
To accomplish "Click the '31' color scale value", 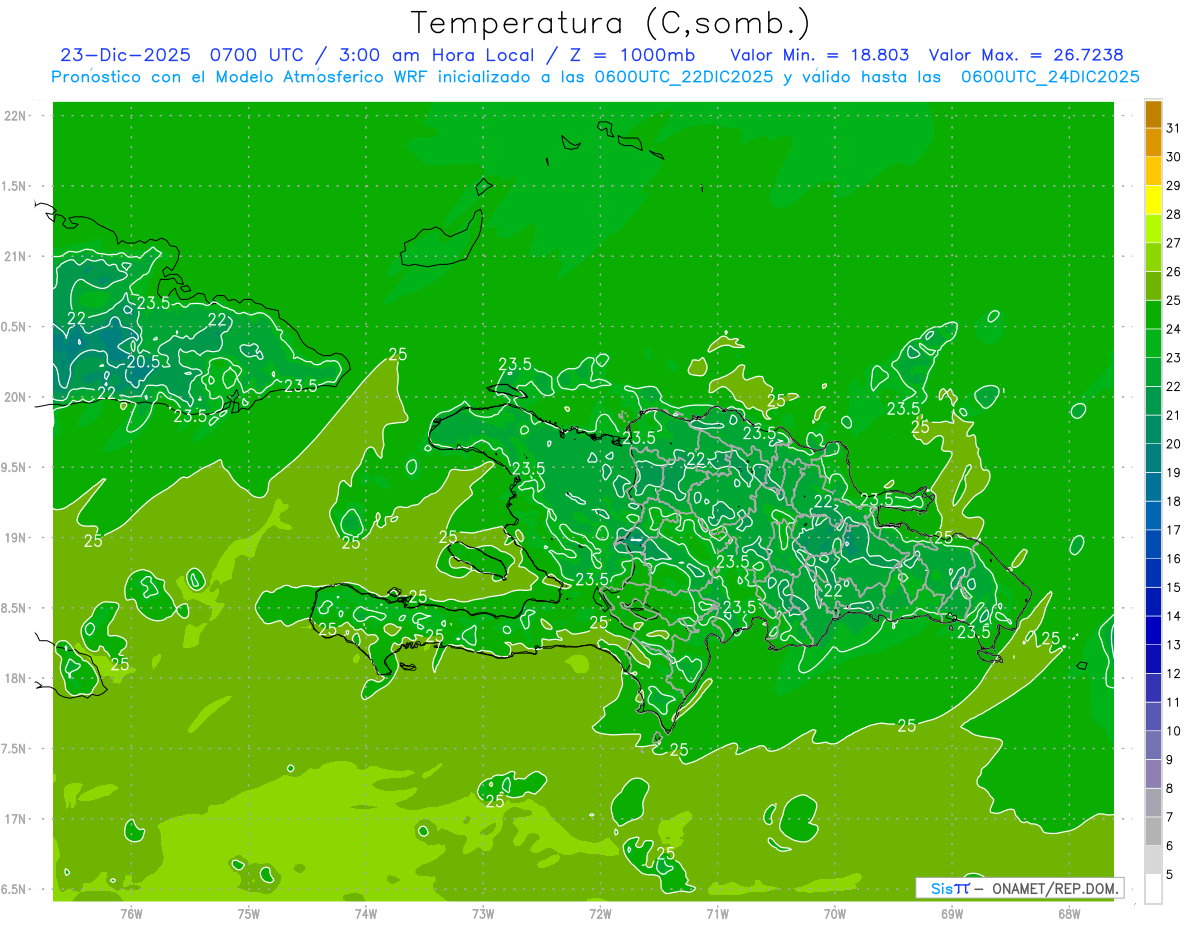I will click(1174, 128).
